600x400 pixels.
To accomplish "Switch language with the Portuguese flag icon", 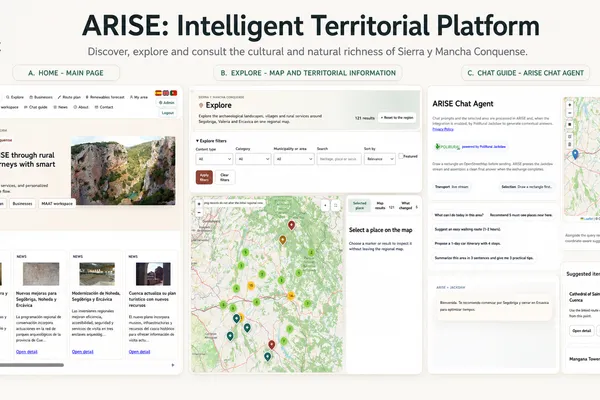I will pos(173,93).
